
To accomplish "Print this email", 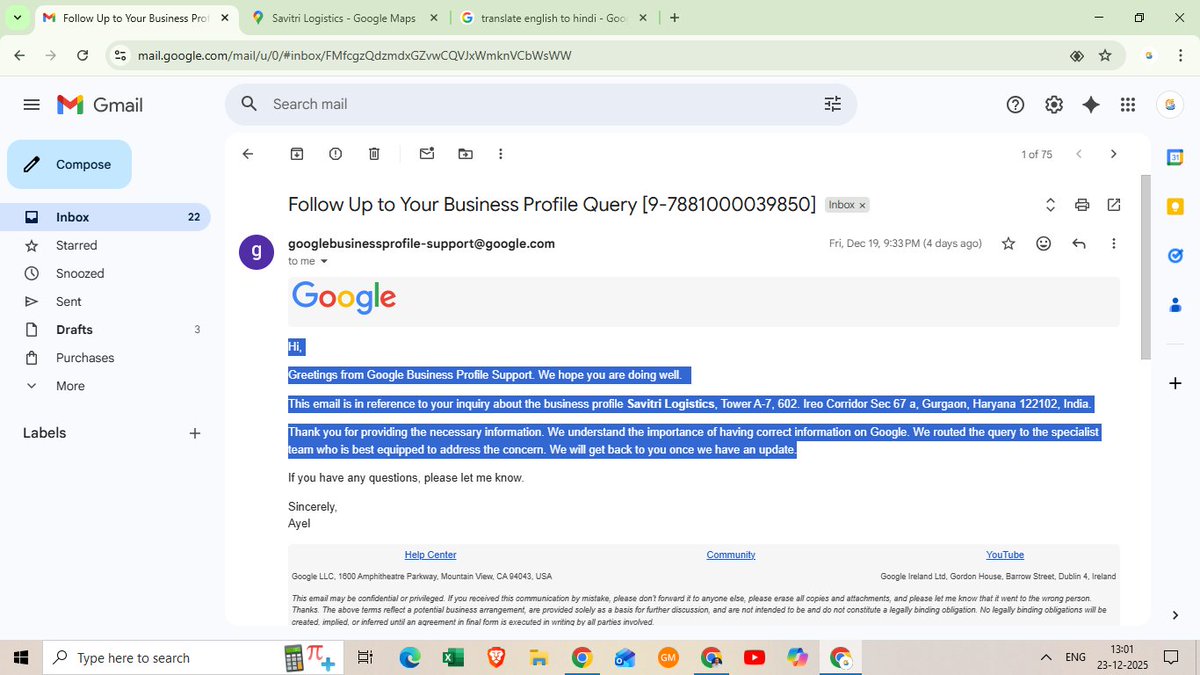I will 1082,205.
